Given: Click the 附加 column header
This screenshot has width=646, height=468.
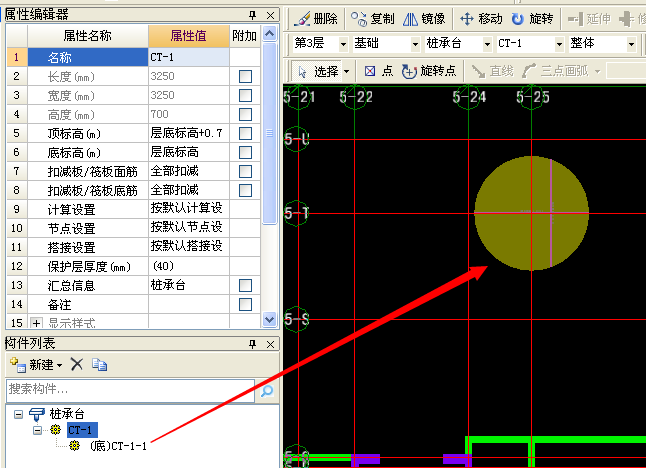Looking at the screenshot, I should (245, 36).
